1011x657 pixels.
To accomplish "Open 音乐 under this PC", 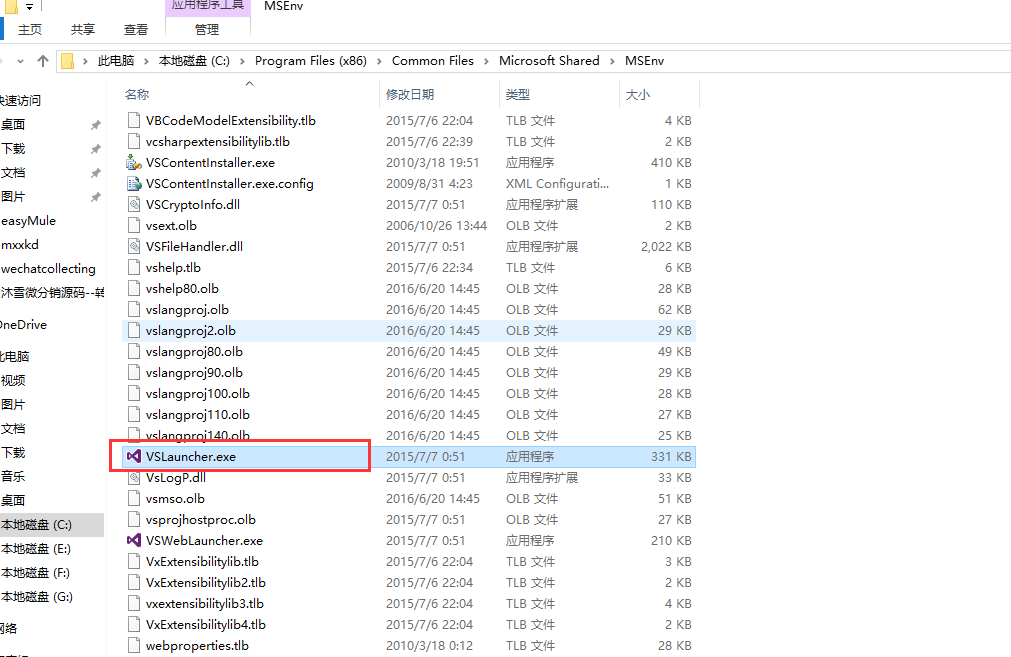I will (x=13, y=476).
